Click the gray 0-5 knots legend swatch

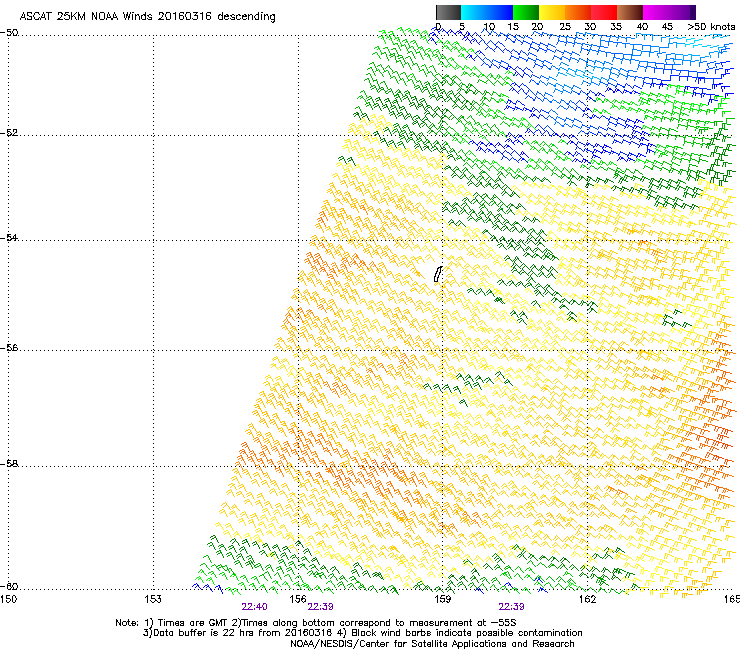click(x=448, y=12)
